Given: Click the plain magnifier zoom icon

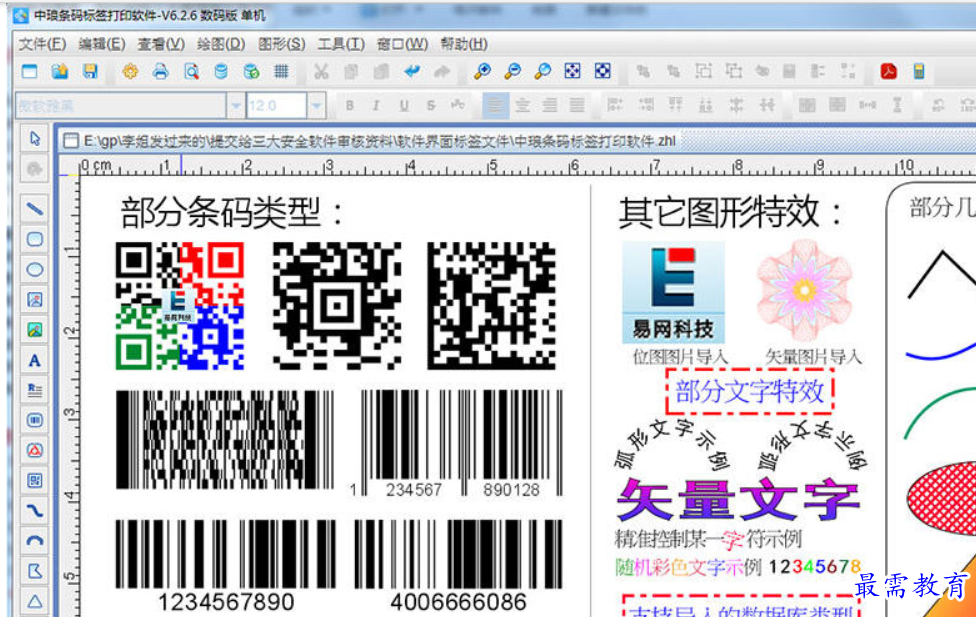Looking at the screenshot, I should pos(542,72).
